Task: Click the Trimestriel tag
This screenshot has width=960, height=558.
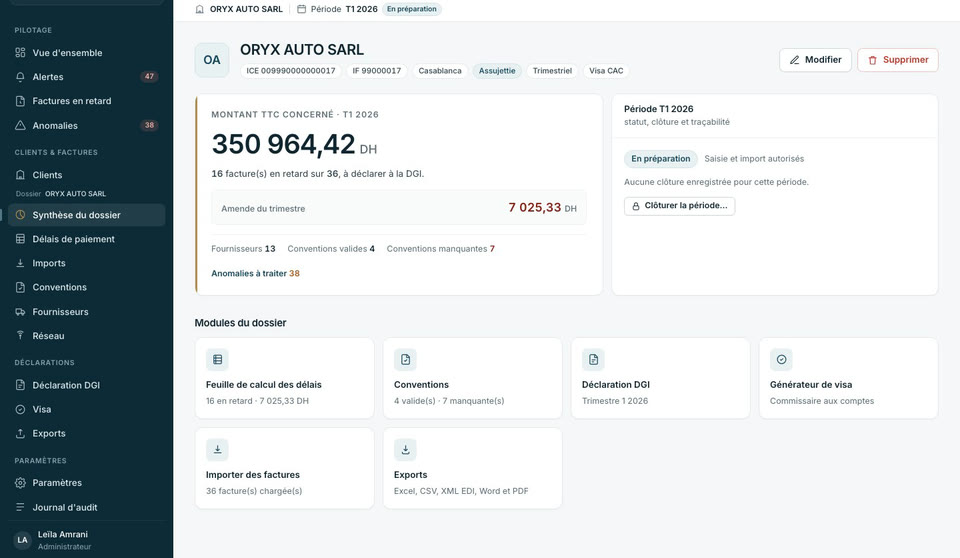Action: [552, 71]
